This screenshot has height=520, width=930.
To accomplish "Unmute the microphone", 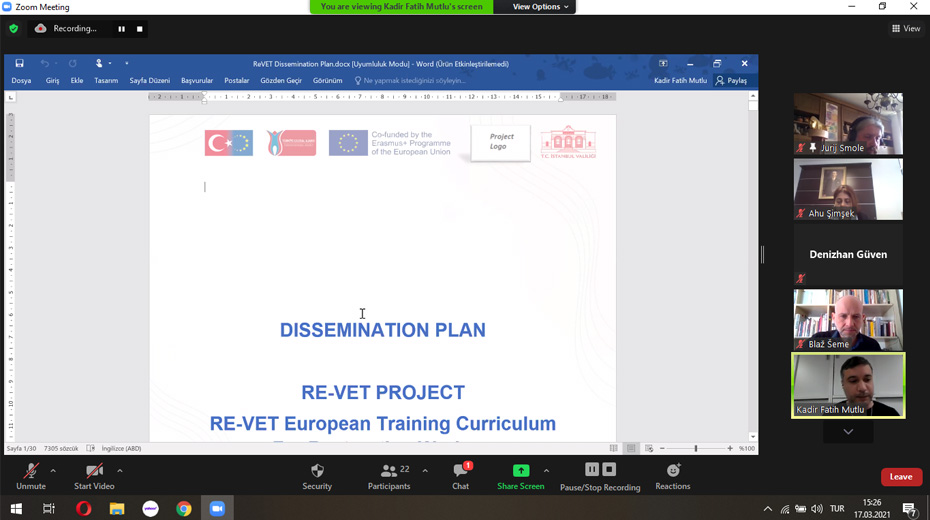I will click(31, 471).
